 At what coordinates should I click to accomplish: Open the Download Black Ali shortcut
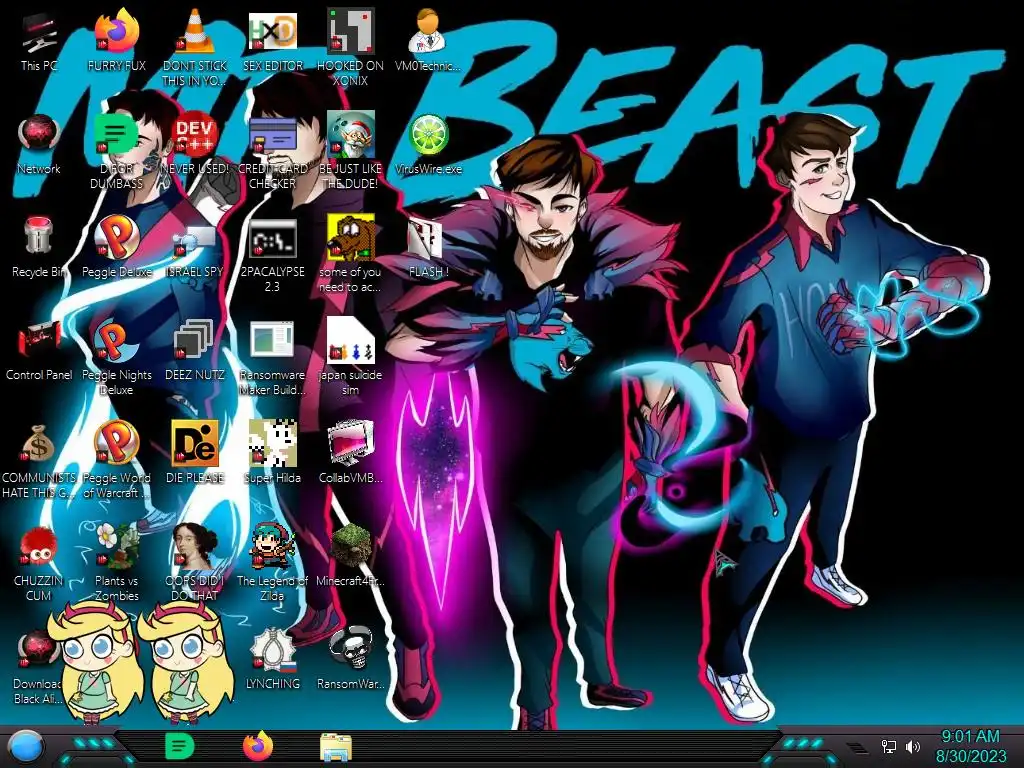pos(39,649)
